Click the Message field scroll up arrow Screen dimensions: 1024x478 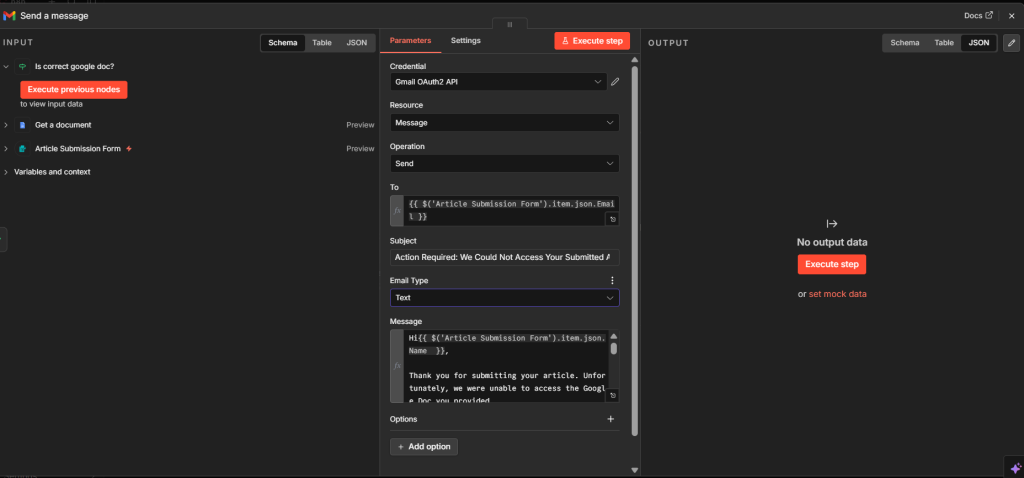coord(614,336)
